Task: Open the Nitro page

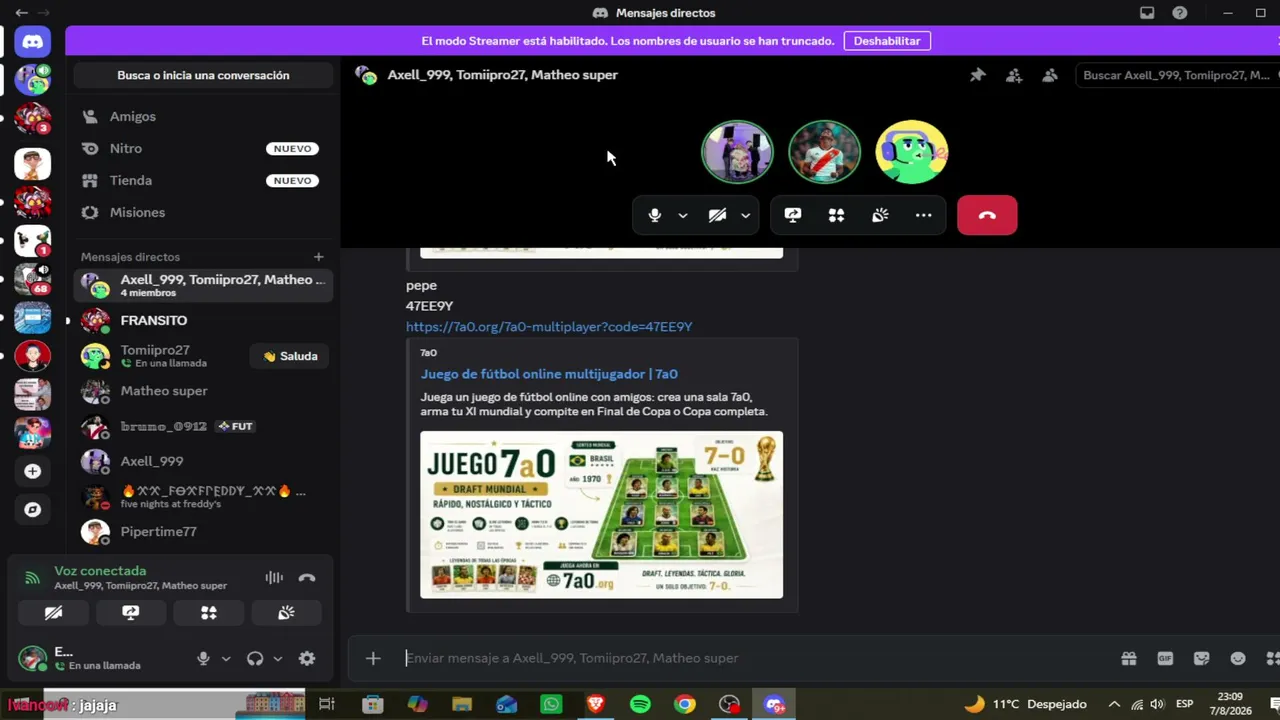Action: click(x=203, y=149)
